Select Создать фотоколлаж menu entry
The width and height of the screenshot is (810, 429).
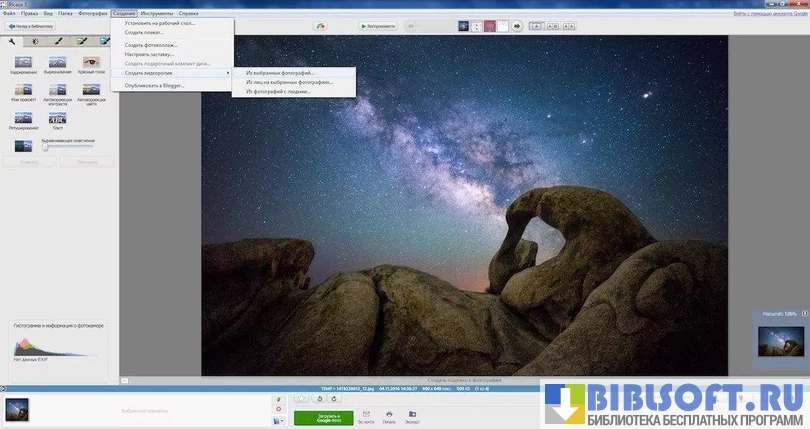pos(153,45)
